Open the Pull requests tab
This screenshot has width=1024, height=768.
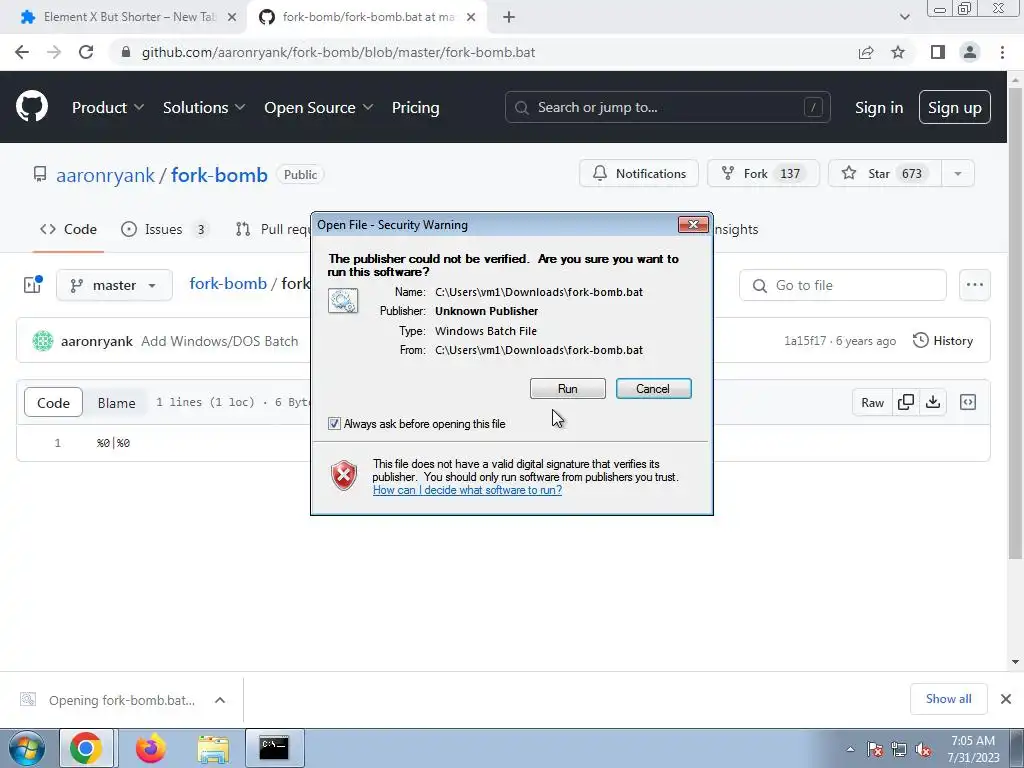coord(273,229)
